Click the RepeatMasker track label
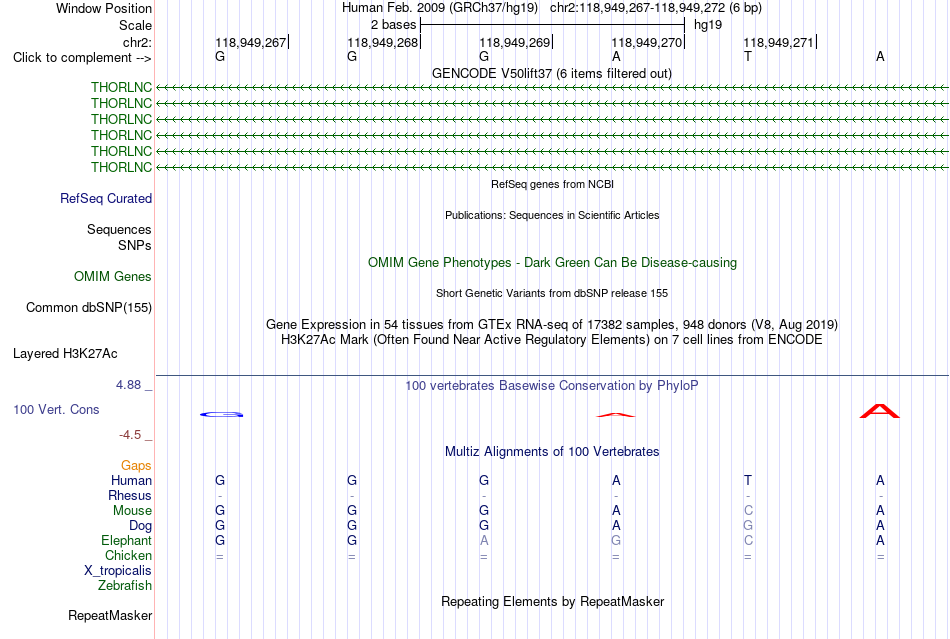The height and width of the screenshot is (639, 950). coord(110,615)
